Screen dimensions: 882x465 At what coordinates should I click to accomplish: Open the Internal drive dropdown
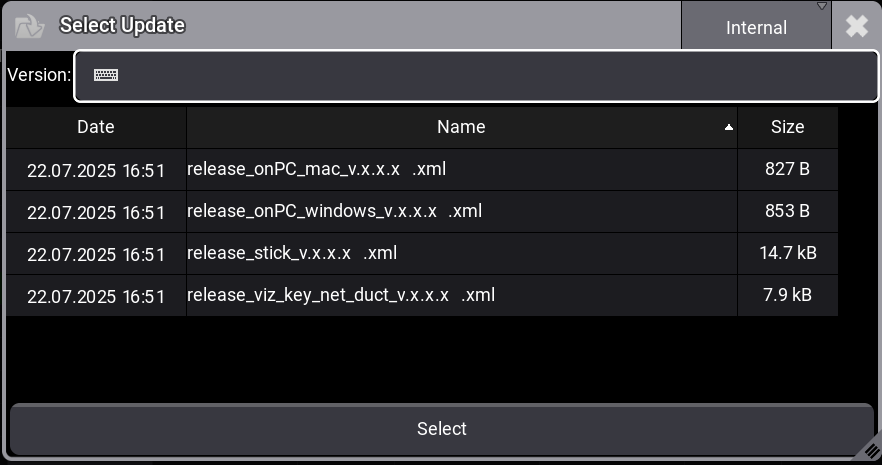[x=756, y=27]
